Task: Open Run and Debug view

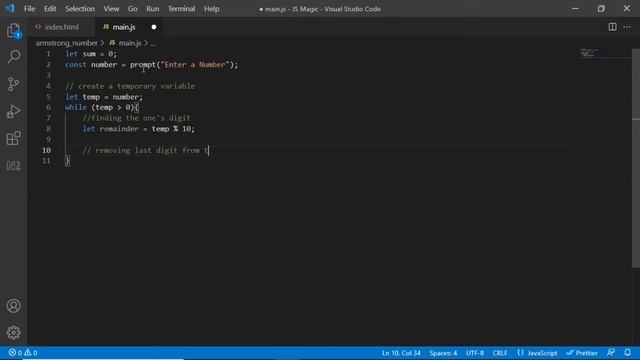Action: 13,111
